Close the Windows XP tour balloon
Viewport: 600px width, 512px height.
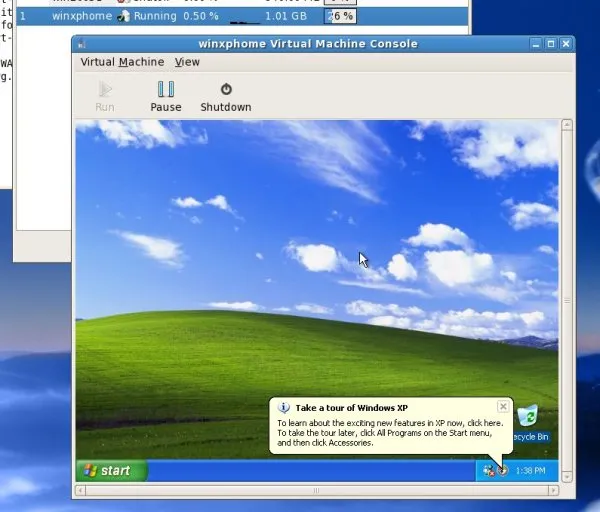point(503,406)
